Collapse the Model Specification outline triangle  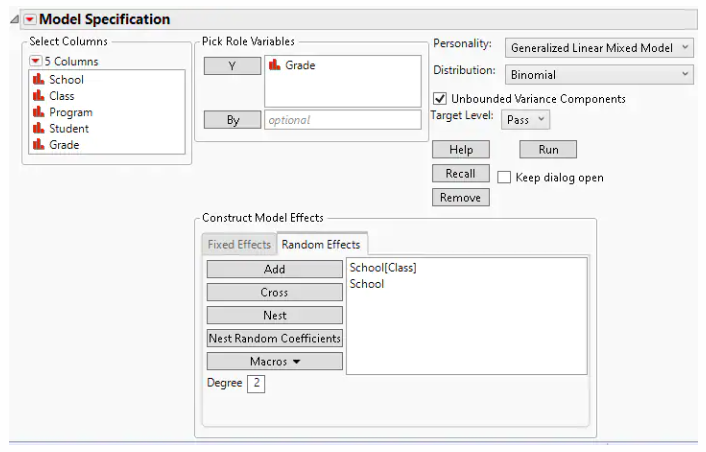coord(14,20)
